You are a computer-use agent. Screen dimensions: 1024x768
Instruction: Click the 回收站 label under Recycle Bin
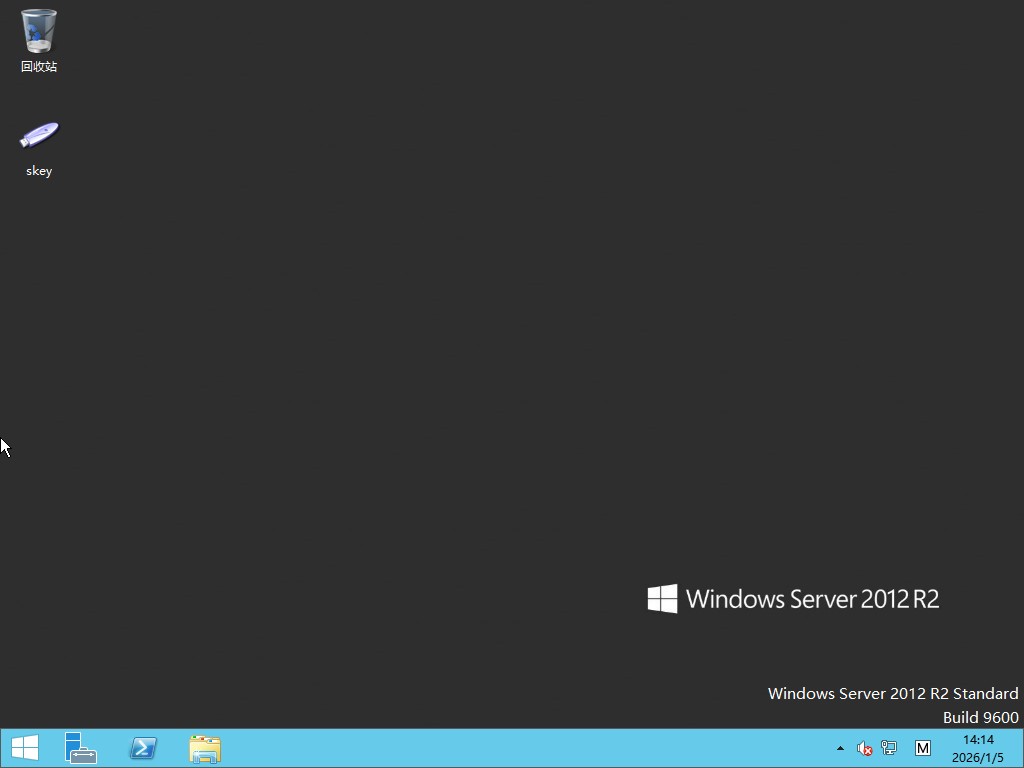tap(39, 67)
